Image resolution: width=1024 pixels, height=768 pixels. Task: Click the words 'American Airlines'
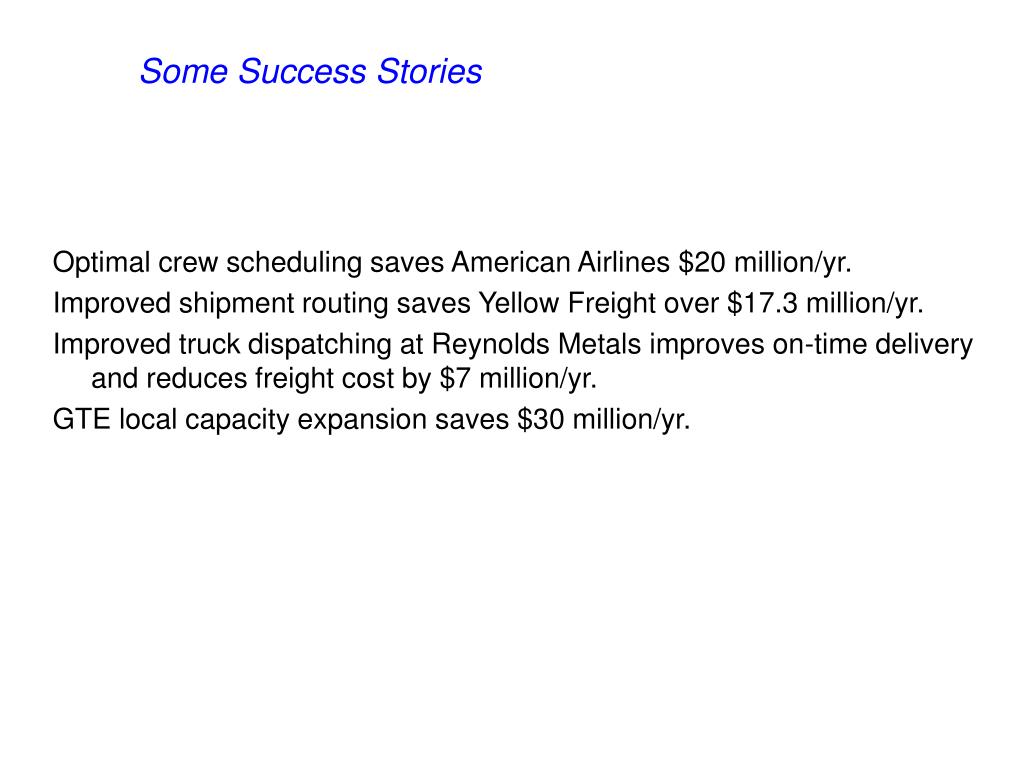tap(560, 263)
